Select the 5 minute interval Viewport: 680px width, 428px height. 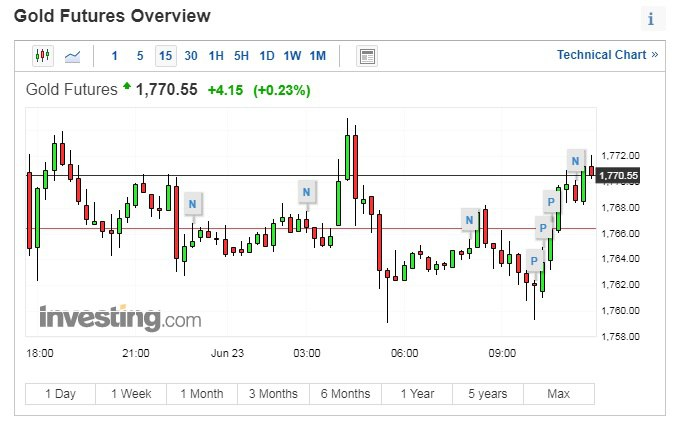pyautogui.click(x=140, y=56)
